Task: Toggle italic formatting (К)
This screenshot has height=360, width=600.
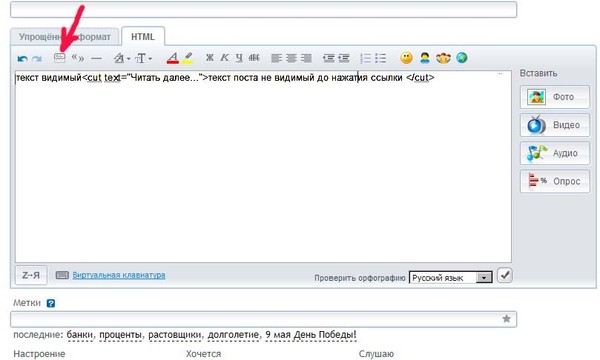Action: (224, 58)
